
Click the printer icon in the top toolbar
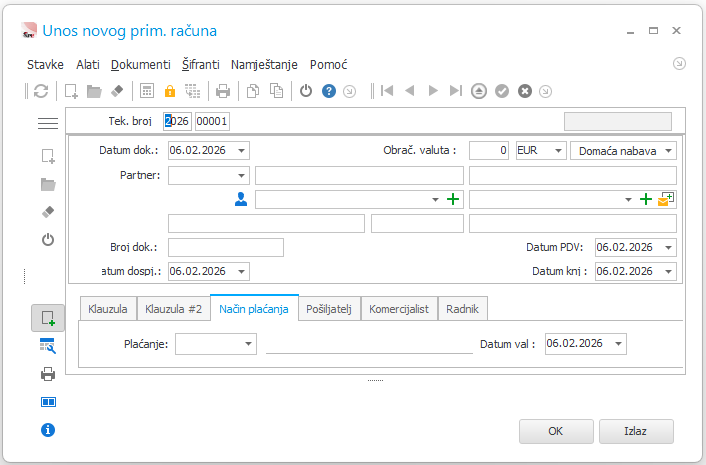(x=223, y=91)
